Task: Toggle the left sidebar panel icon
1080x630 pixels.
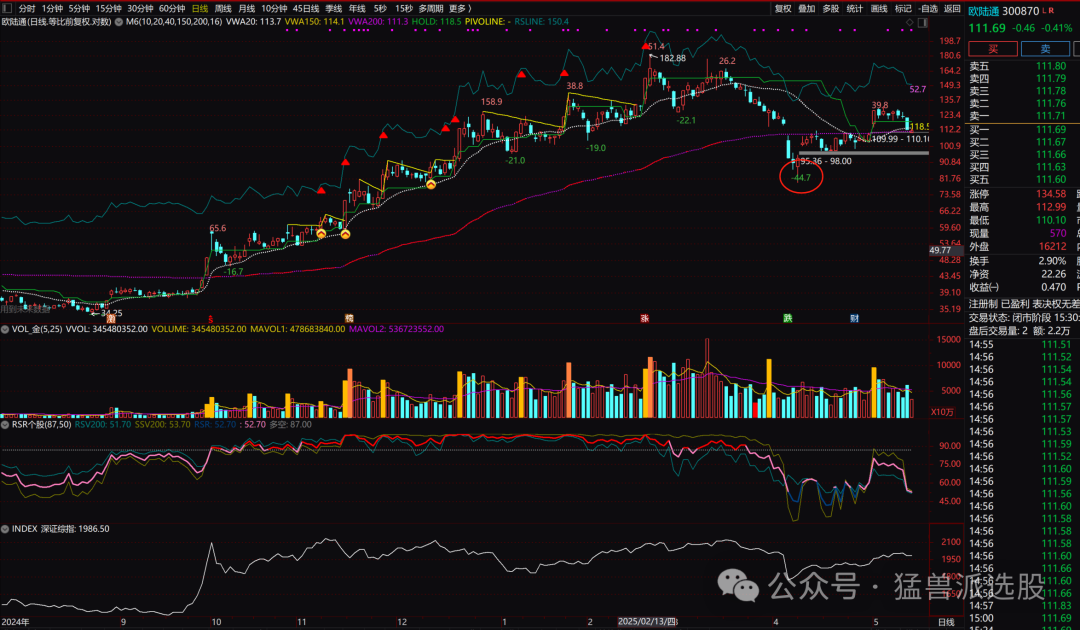Action: 8,9
